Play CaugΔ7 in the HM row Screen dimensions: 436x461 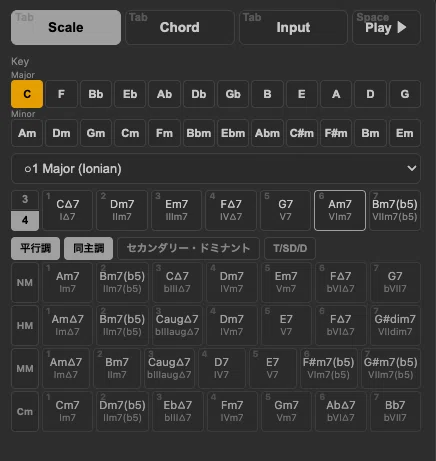point(177,326)
